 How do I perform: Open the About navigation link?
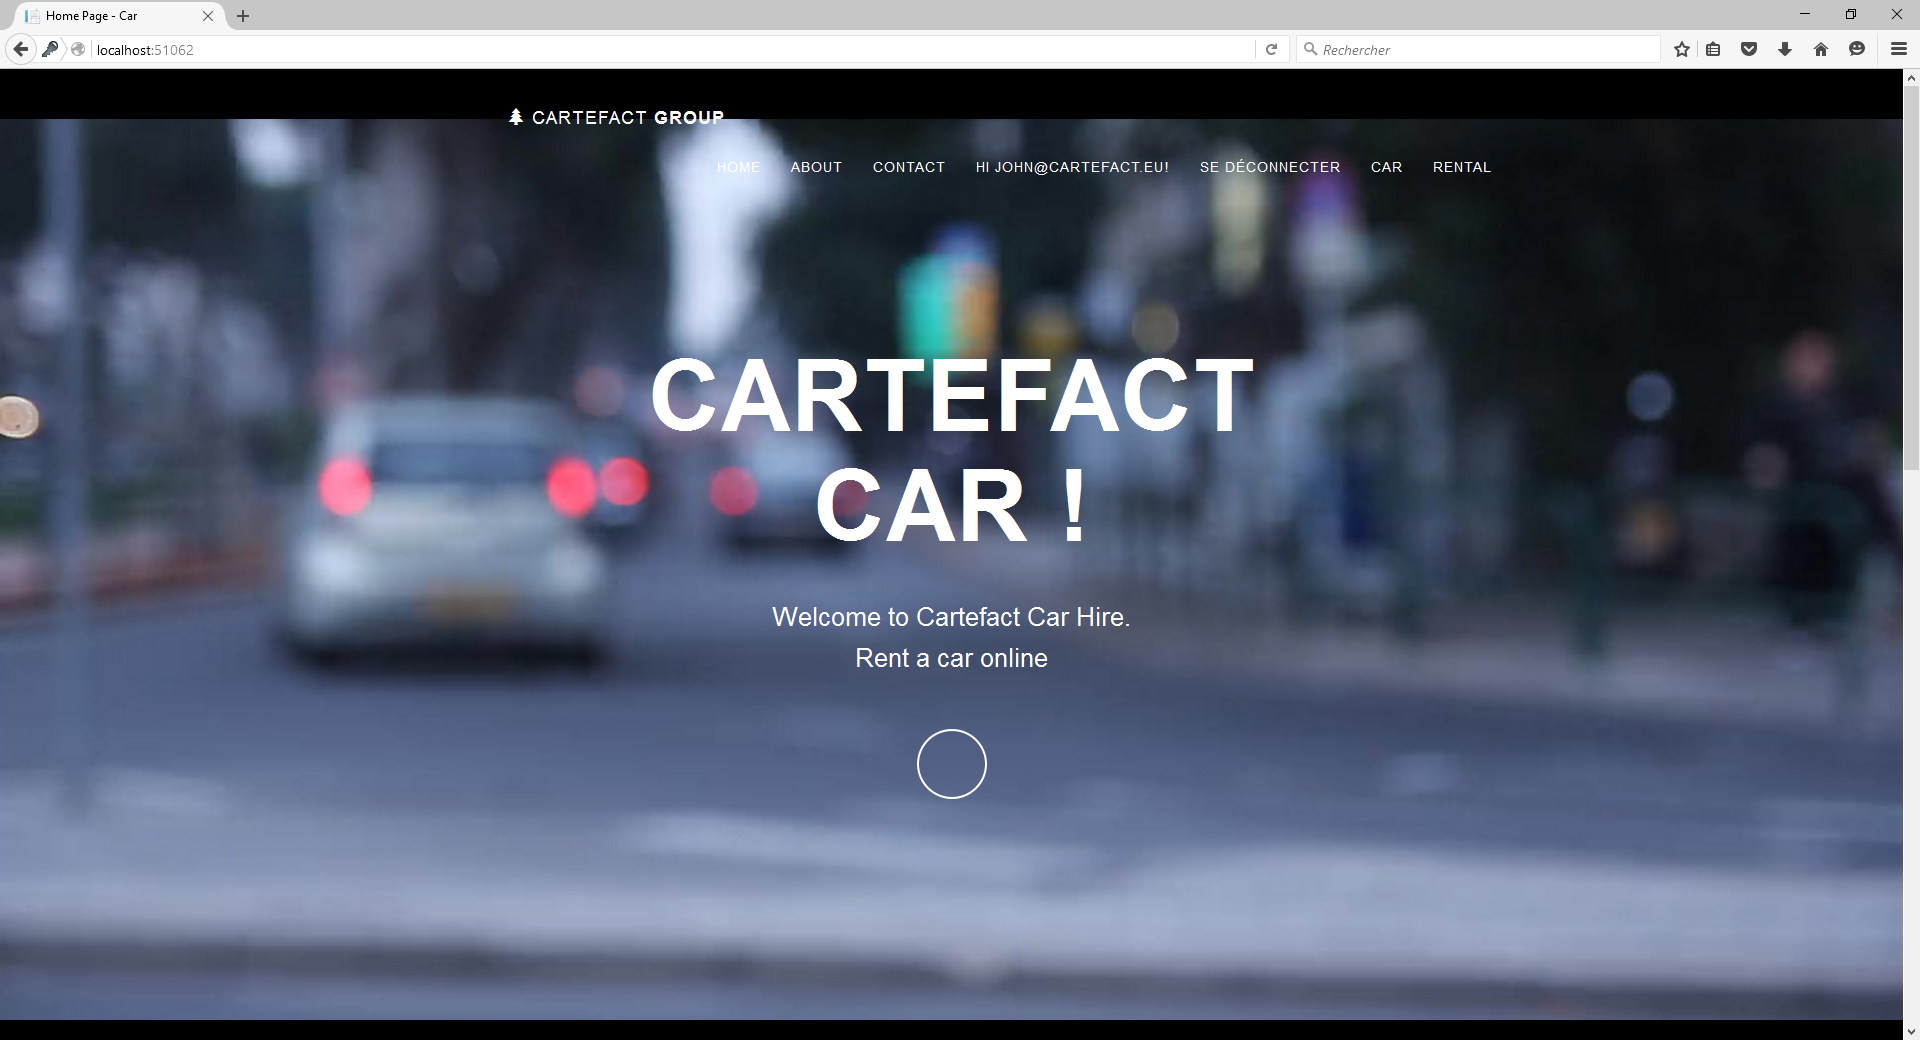coord(816,167)
